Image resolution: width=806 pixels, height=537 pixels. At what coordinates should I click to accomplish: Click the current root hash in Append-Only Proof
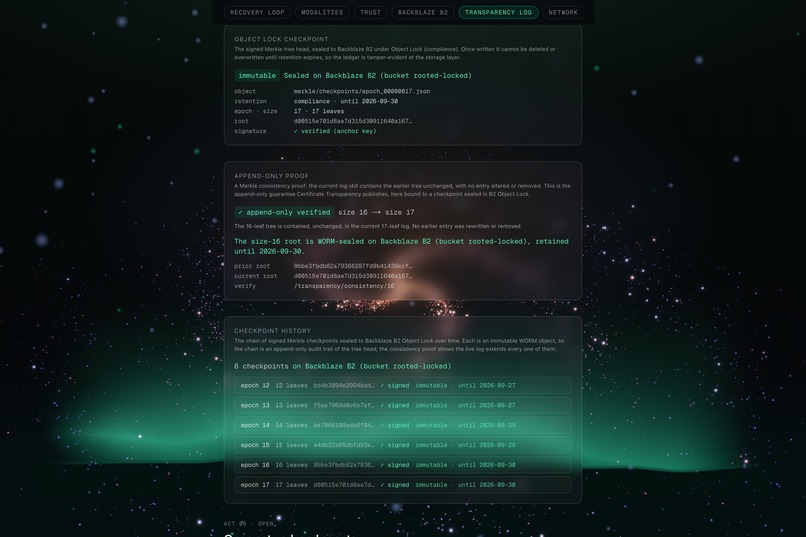pyautogui.click(x=353, y=276)
